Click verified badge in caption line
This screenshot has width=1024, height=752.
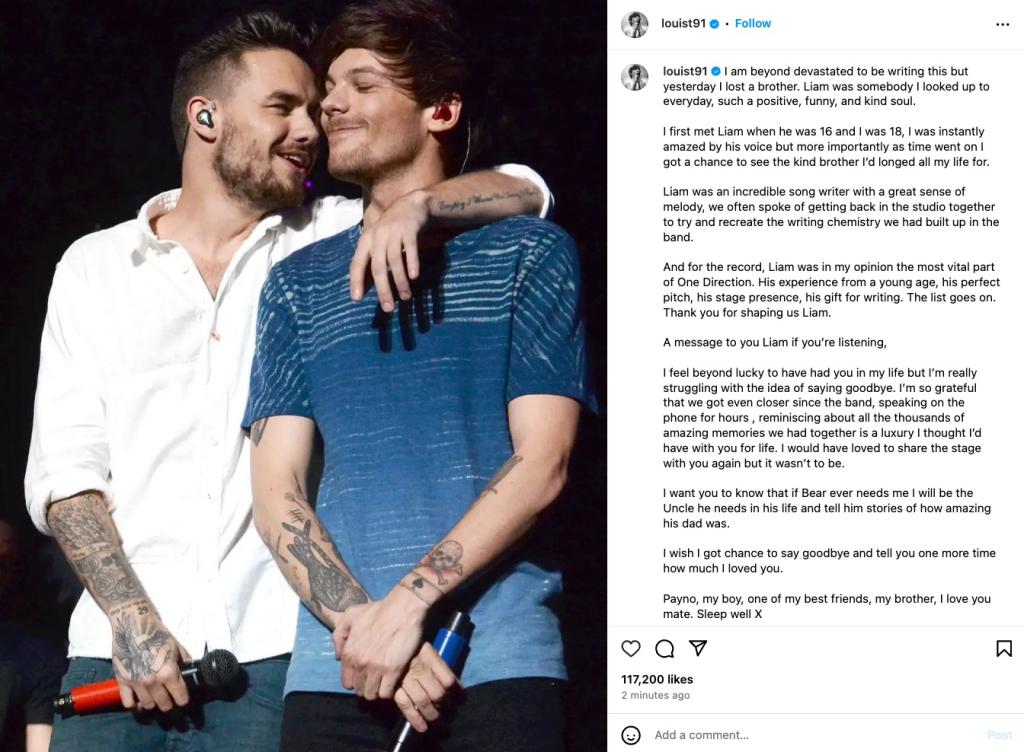click(716, 71)
